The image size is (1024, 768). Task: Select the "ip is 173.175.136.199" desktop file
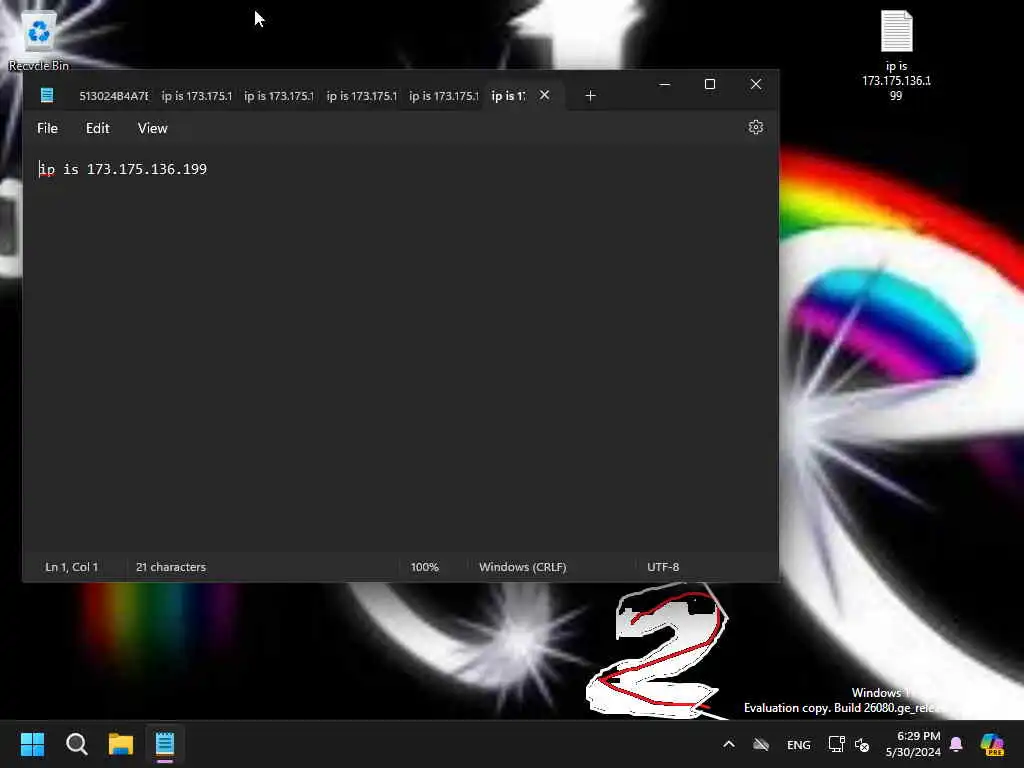[x=896, y=55]
